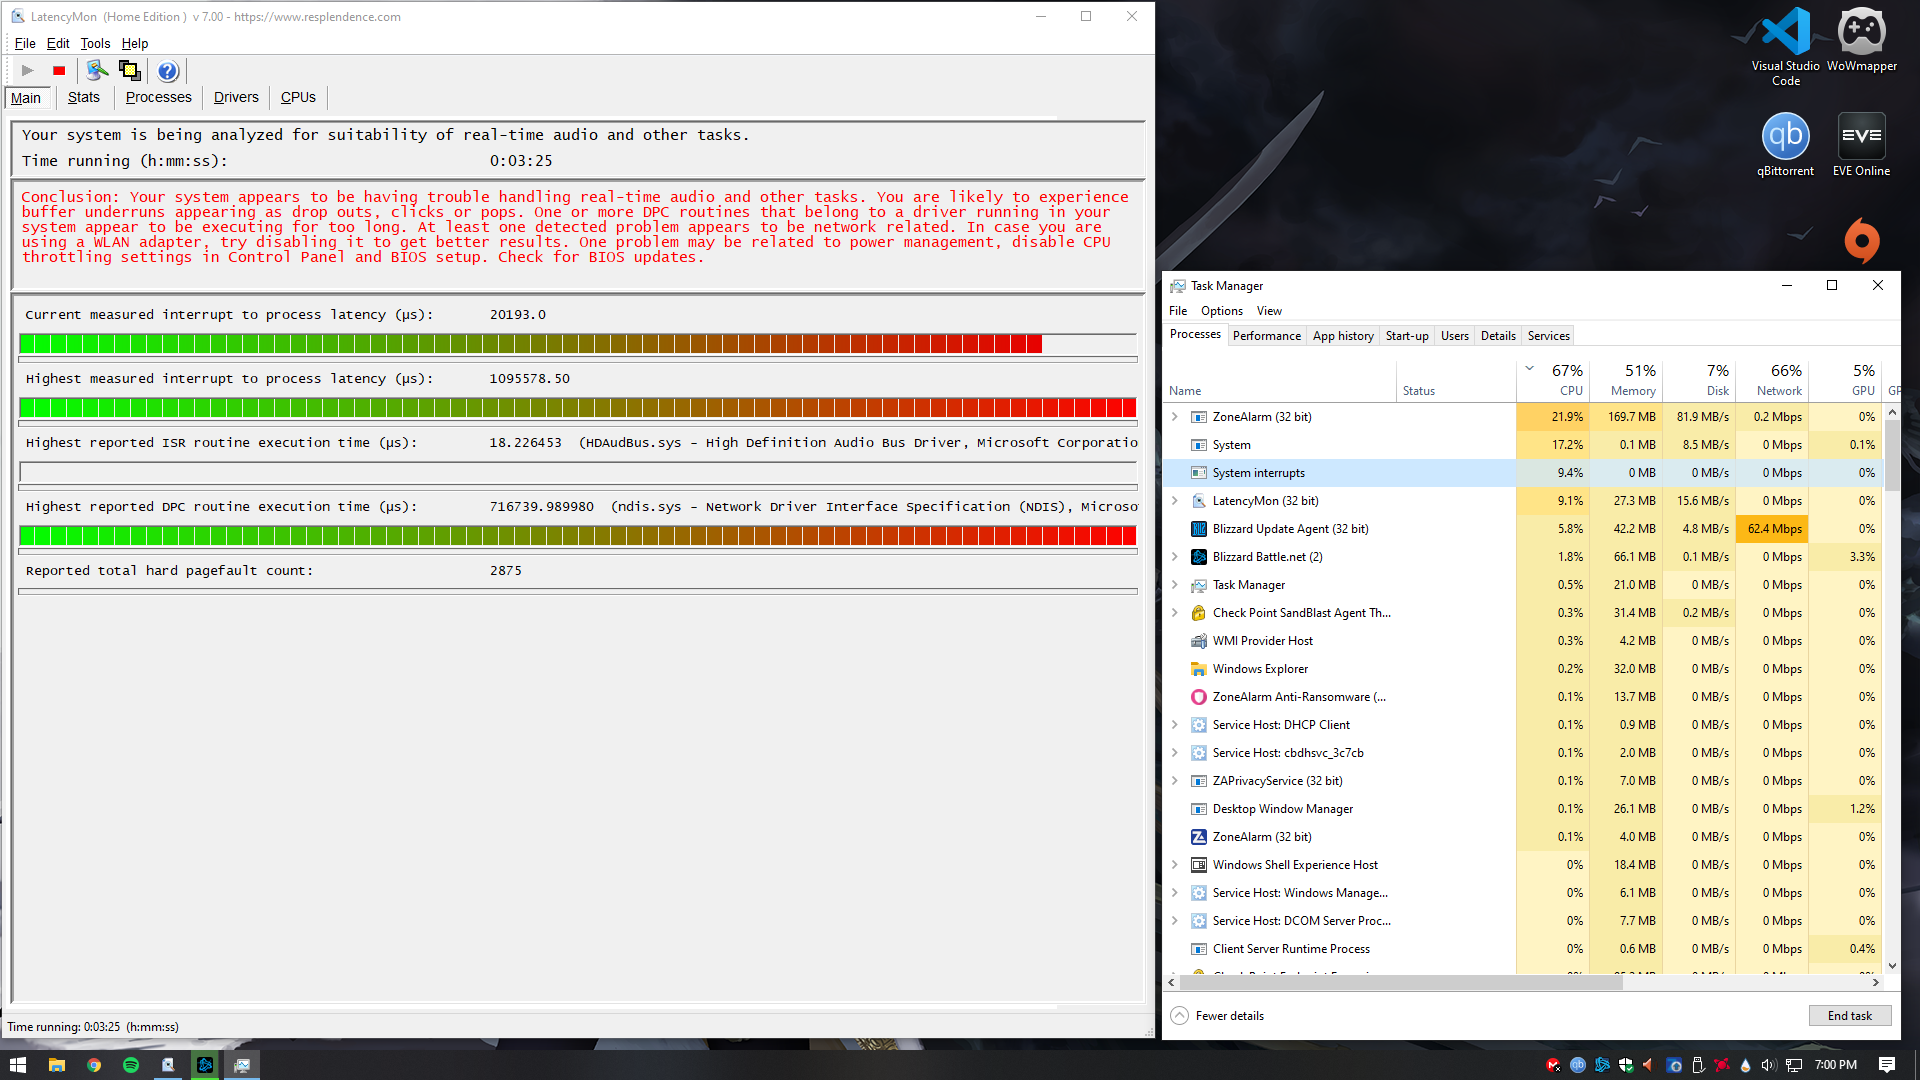This screenshot has height=1080, width=1920.
Task: Click the End task button
Action: tap(1849, 1016)
